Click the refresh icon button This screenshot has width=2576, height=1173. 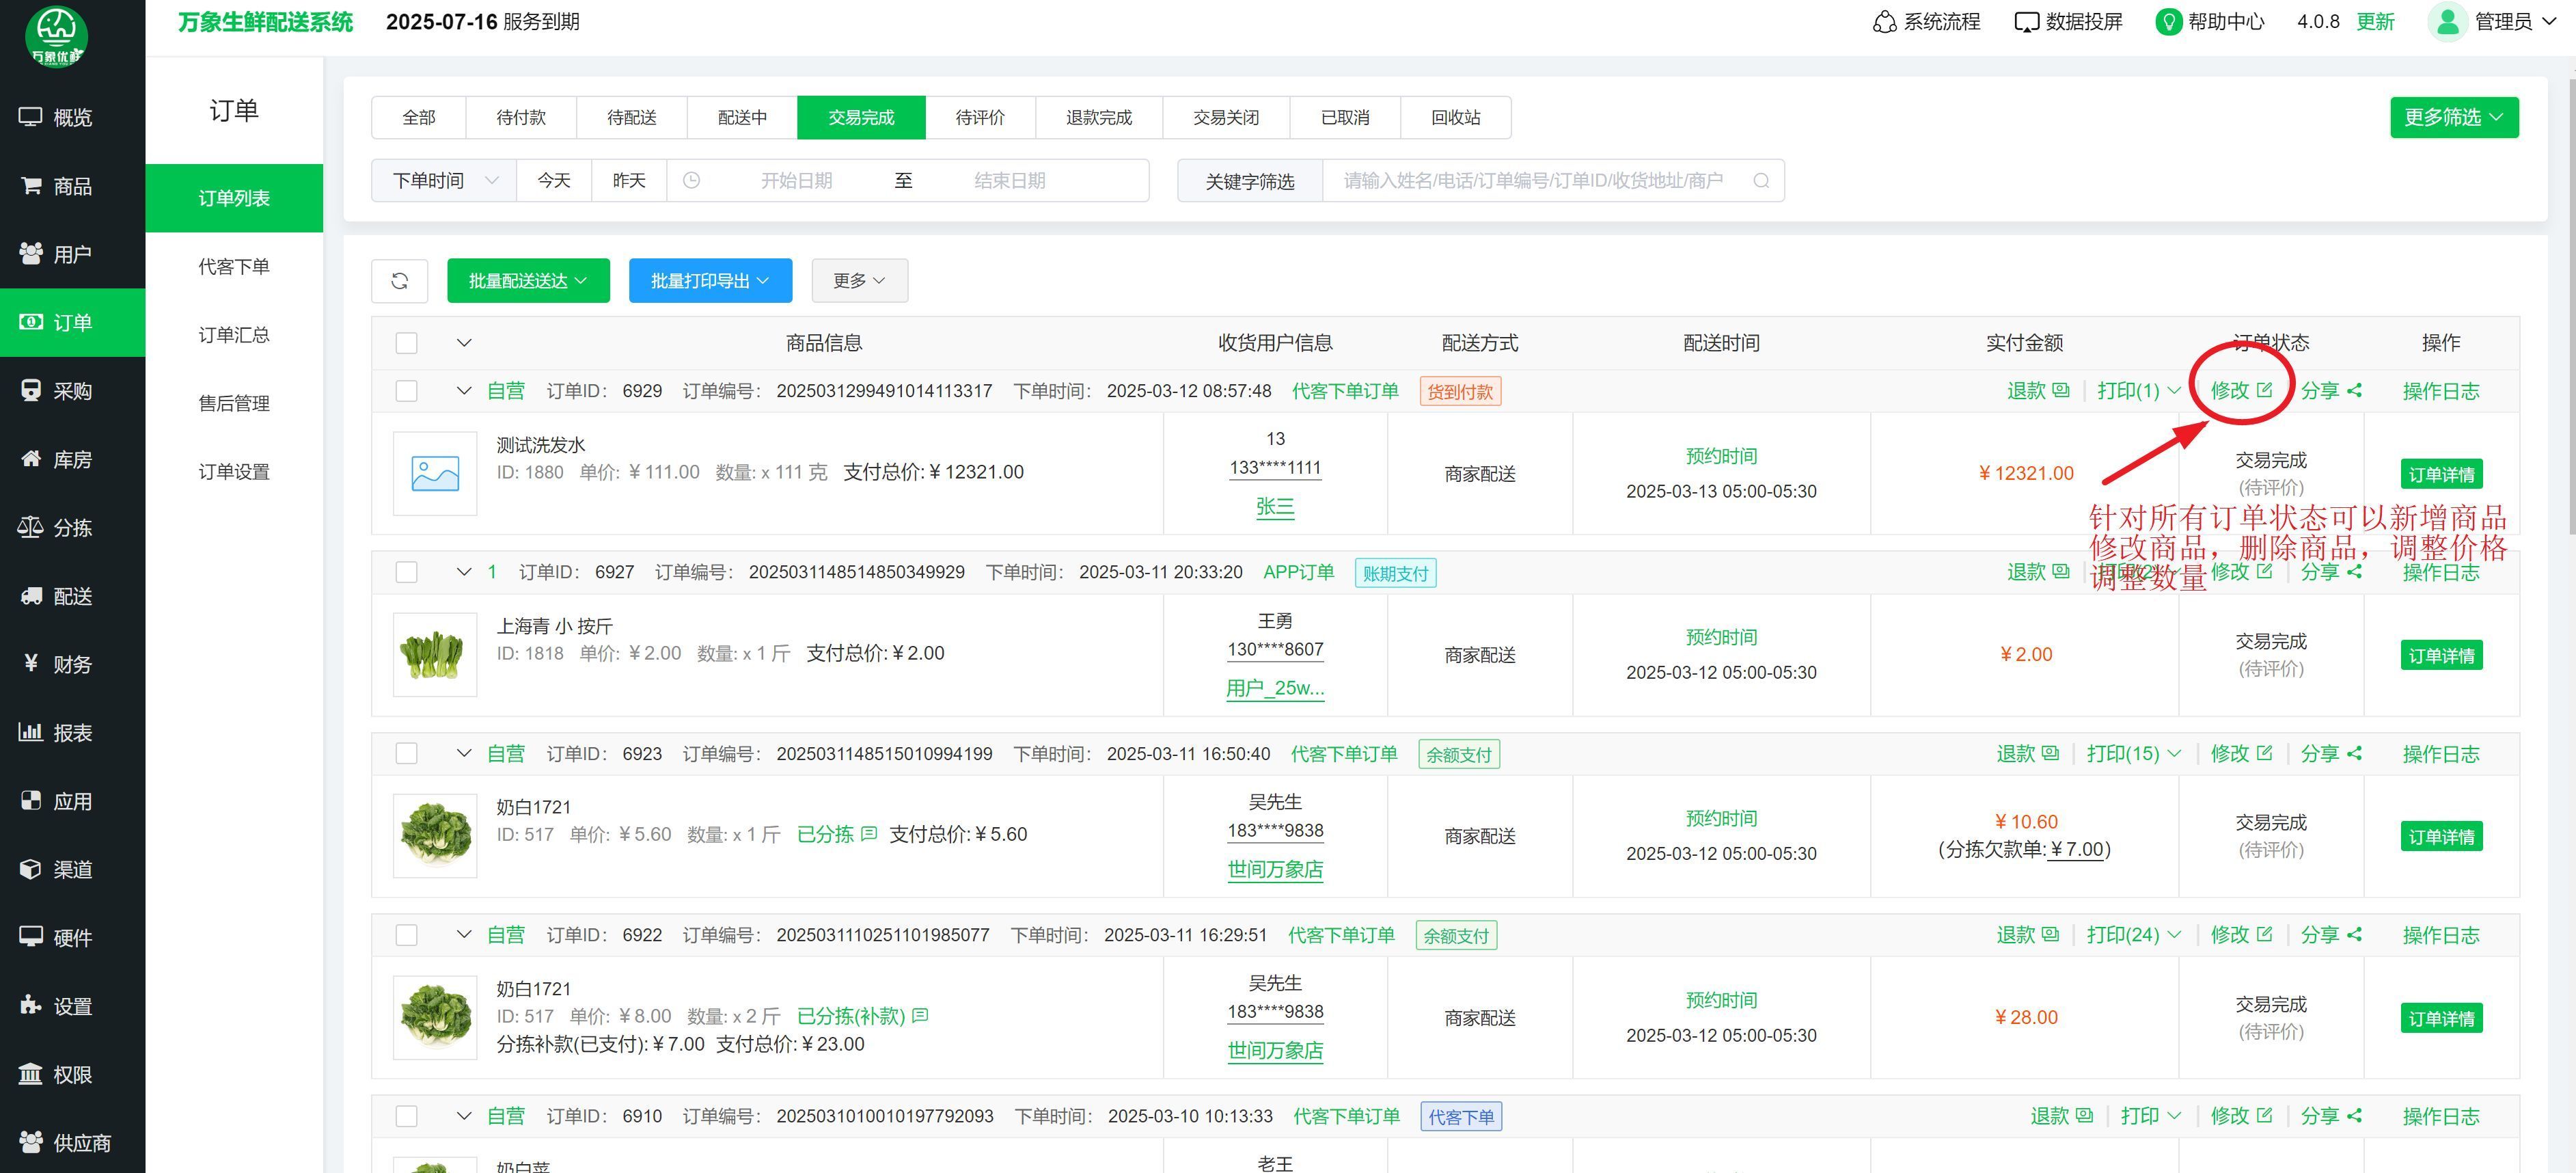[399, 281]
